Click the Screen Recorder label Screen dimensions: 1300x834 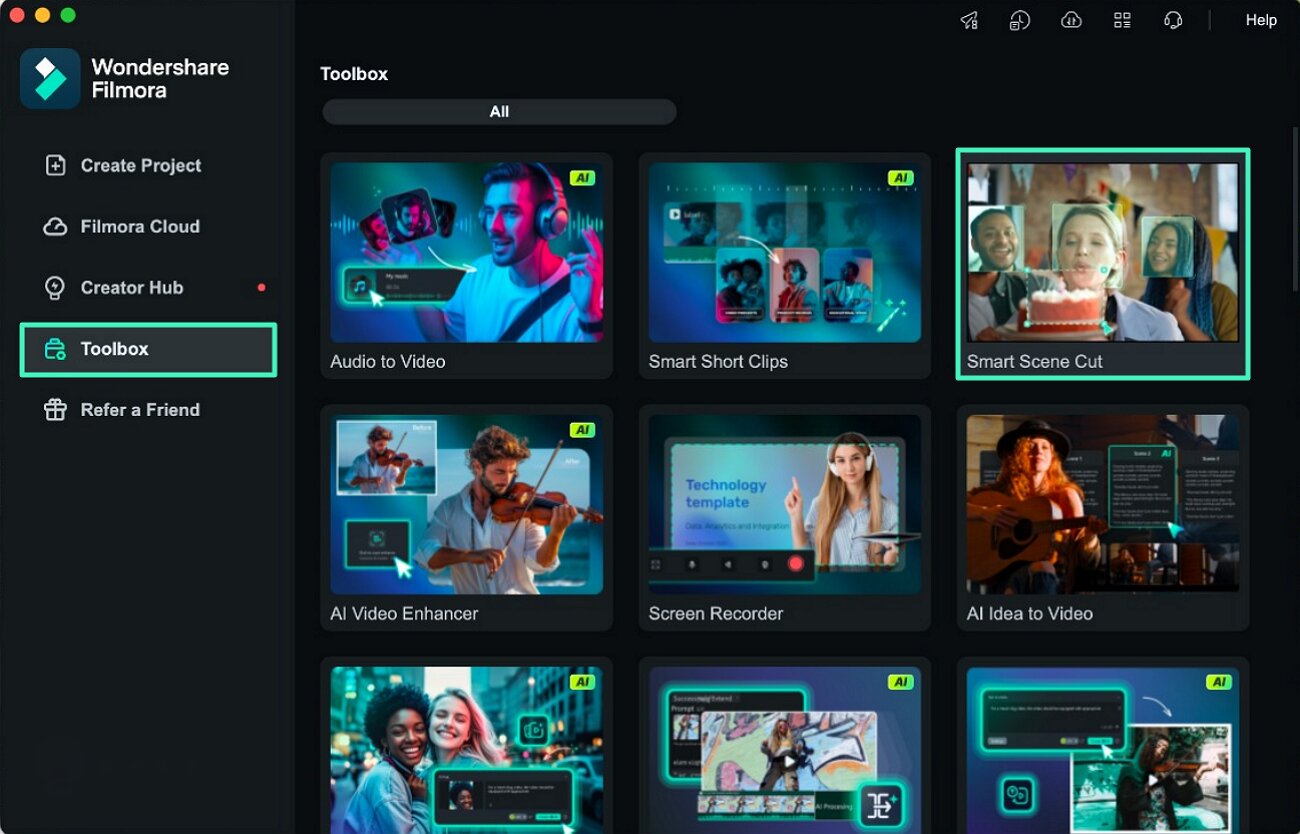[716, 614]
